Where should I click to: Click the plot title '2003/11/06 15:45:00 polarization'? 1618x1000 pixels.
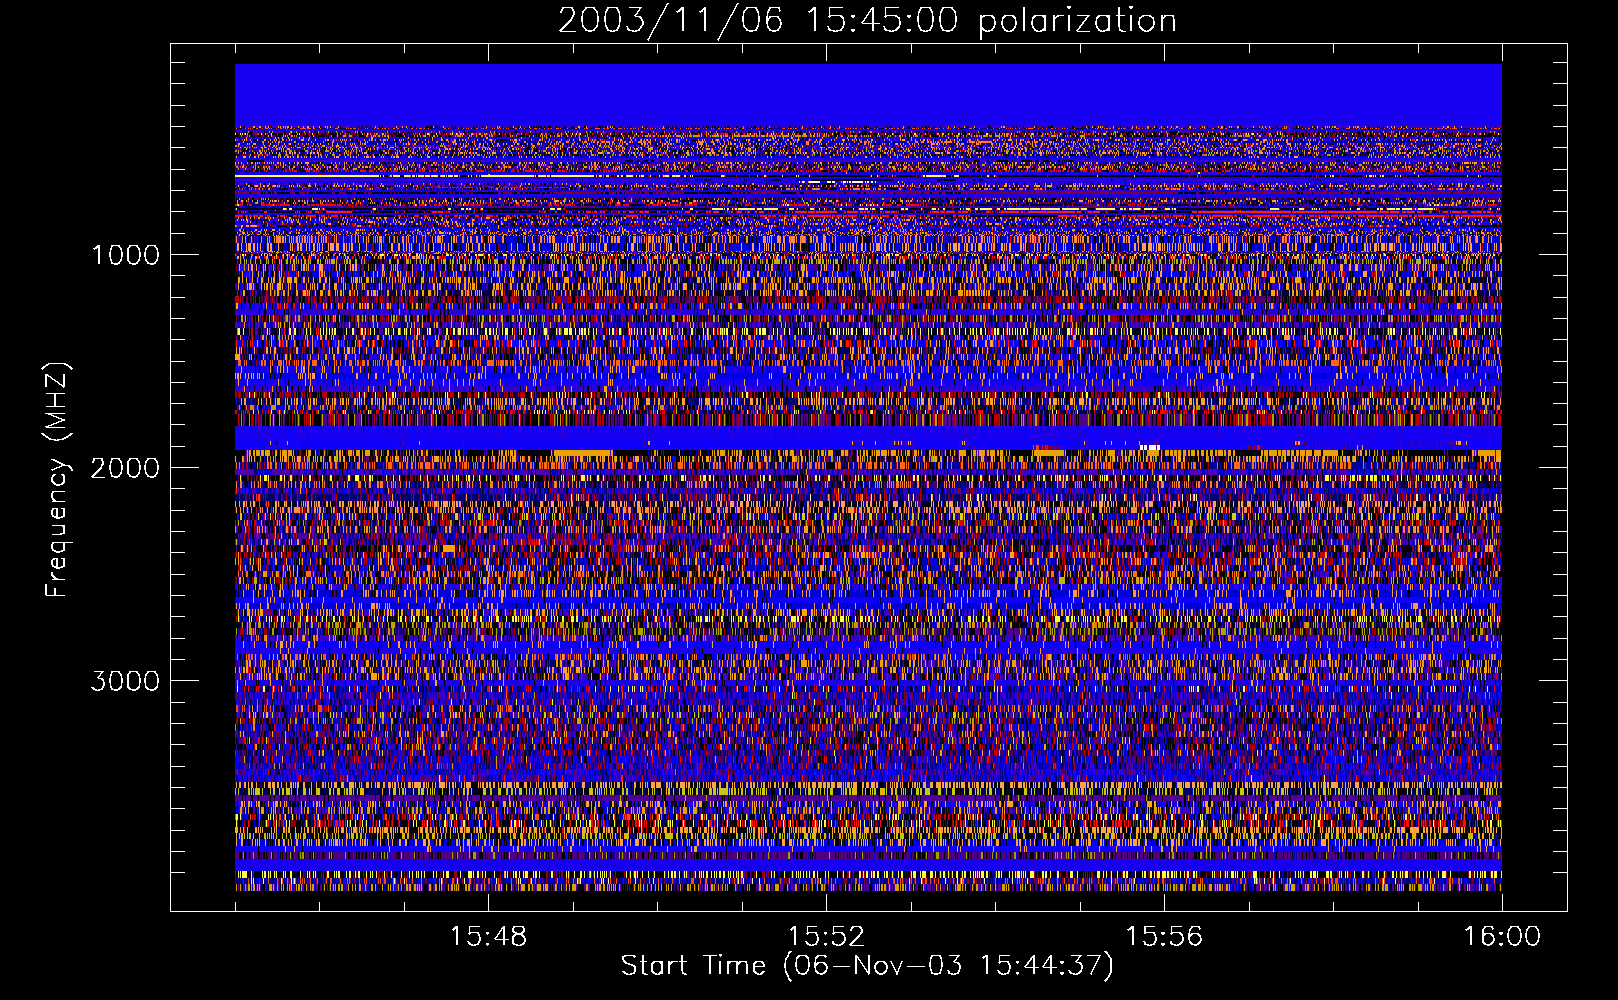pos(867,20)
